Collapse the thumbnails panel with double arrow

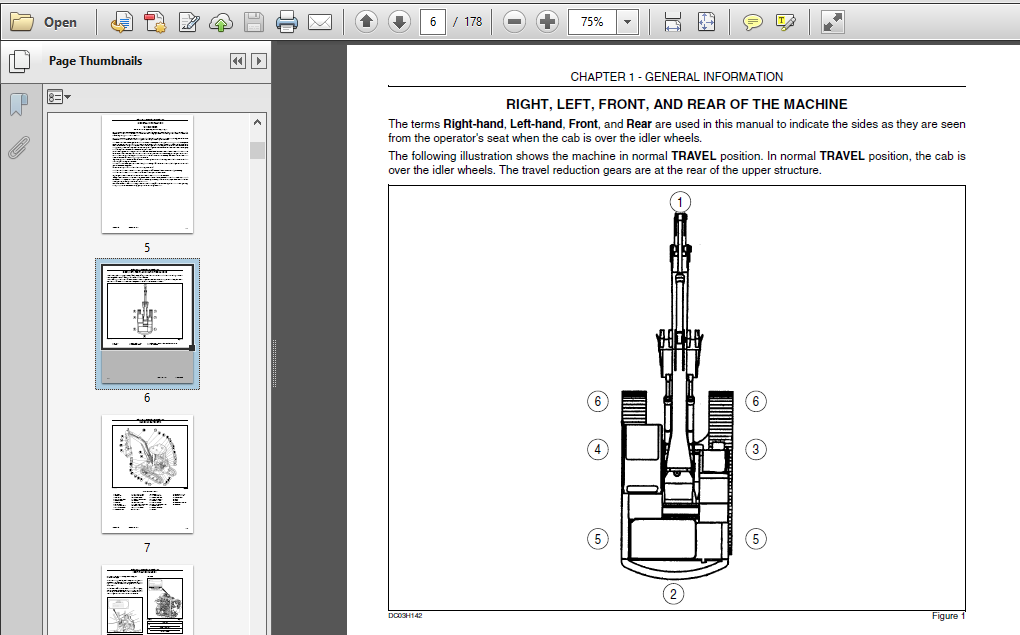coord(237,61)
